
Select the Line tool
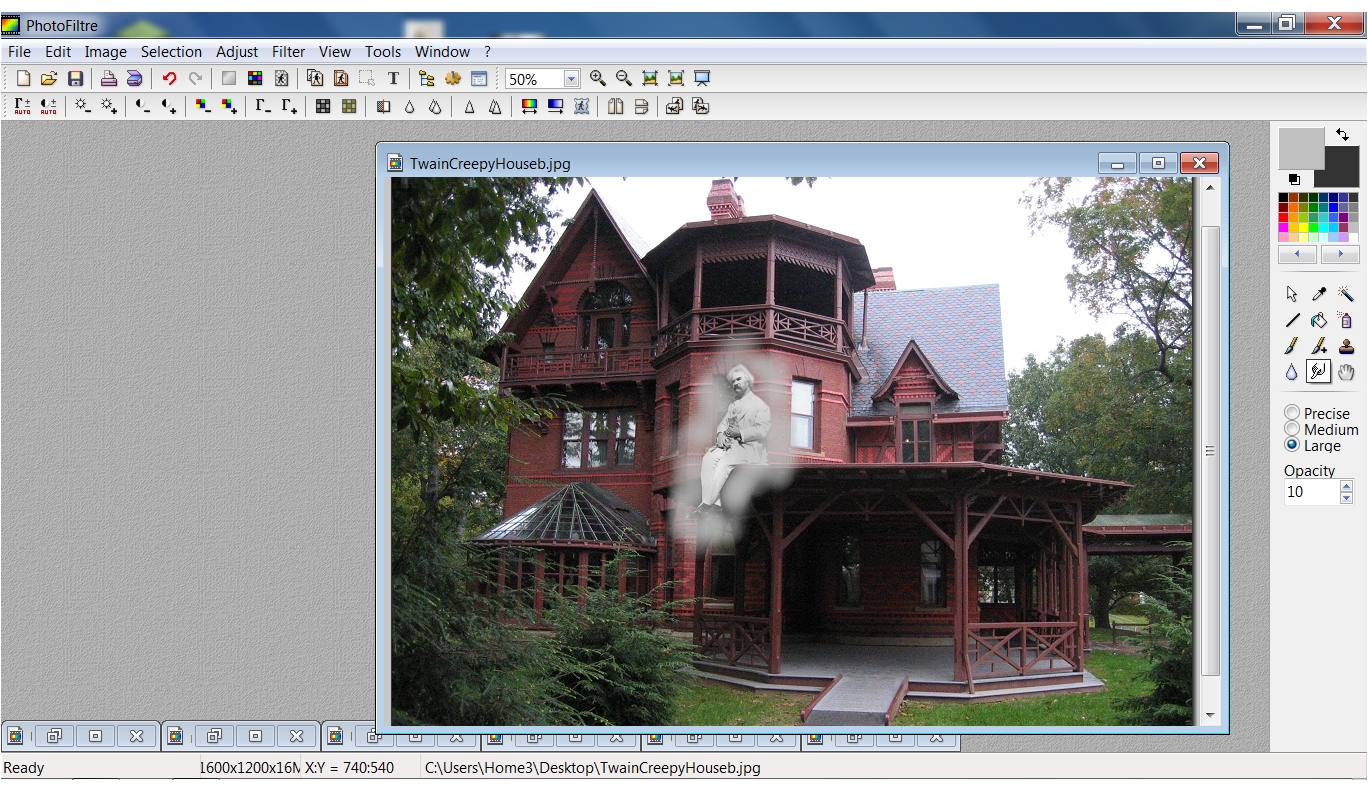point(1292,321)
